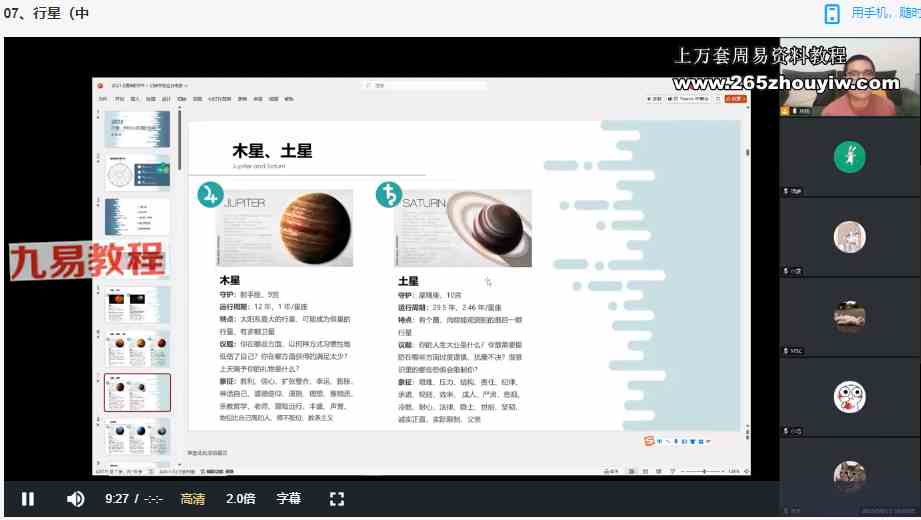Viewport: 921px width, 520px height.
Task: Select the highlighted Jupiter-Saturn slide thumbnail
Action: coord(137,392)
